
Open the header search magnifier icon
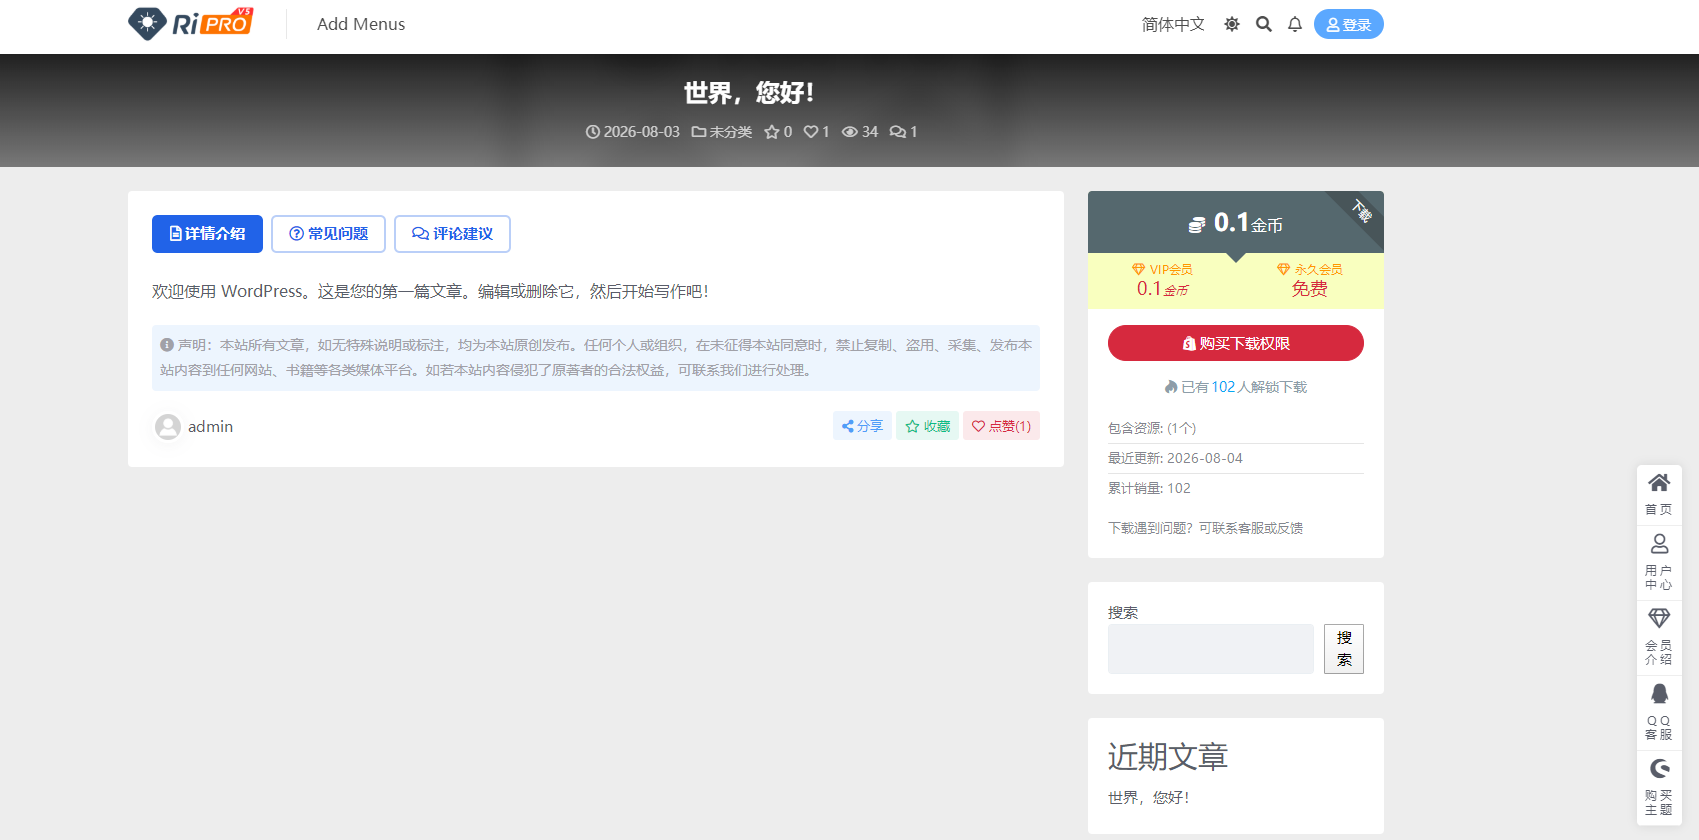point(1264,24)
